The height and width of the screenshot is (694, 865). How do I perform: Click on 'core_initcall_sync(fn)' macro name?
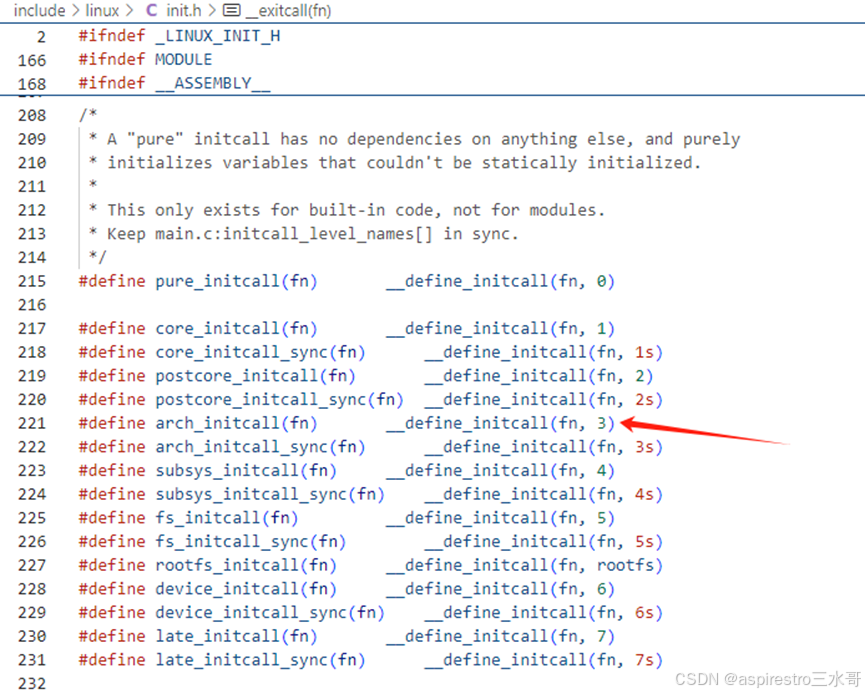tap(260, 353)
